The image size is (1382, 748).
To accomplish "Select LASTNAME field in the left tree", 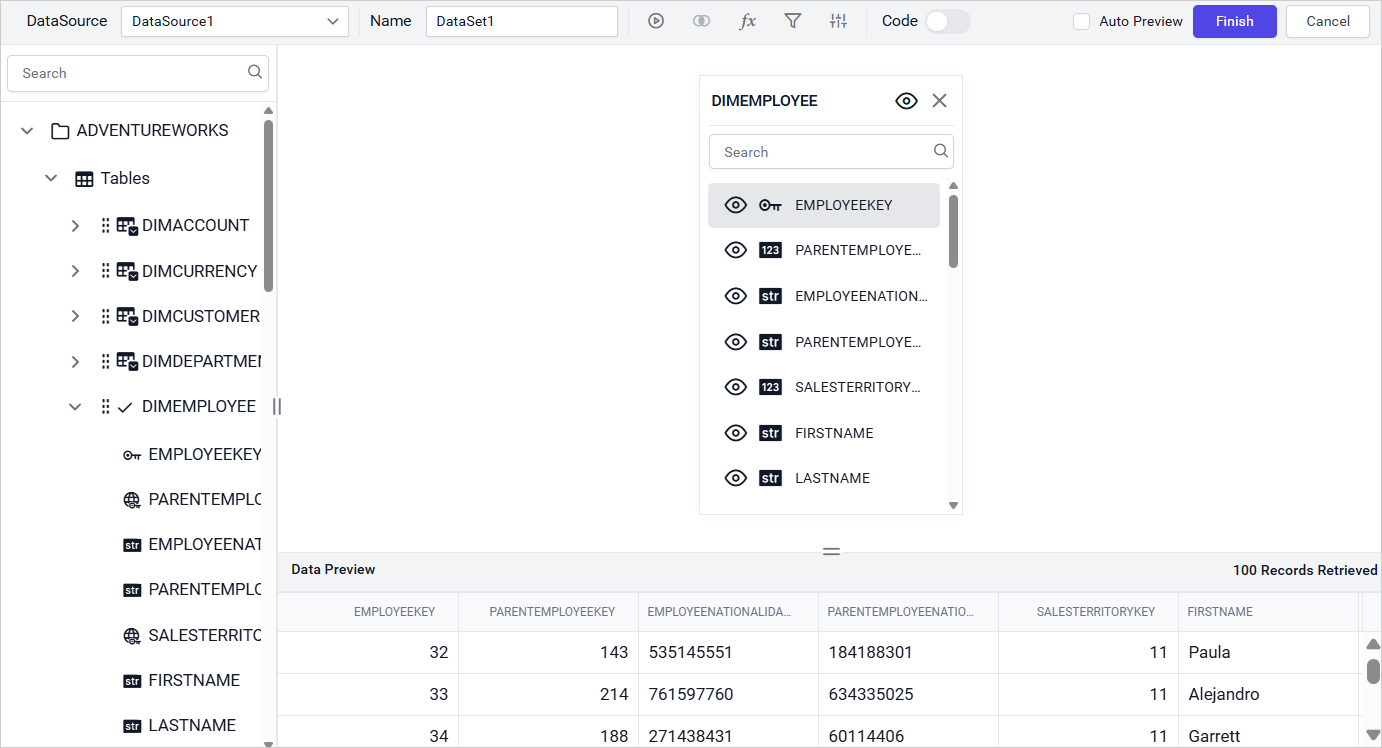I will (x=191, y=725).
